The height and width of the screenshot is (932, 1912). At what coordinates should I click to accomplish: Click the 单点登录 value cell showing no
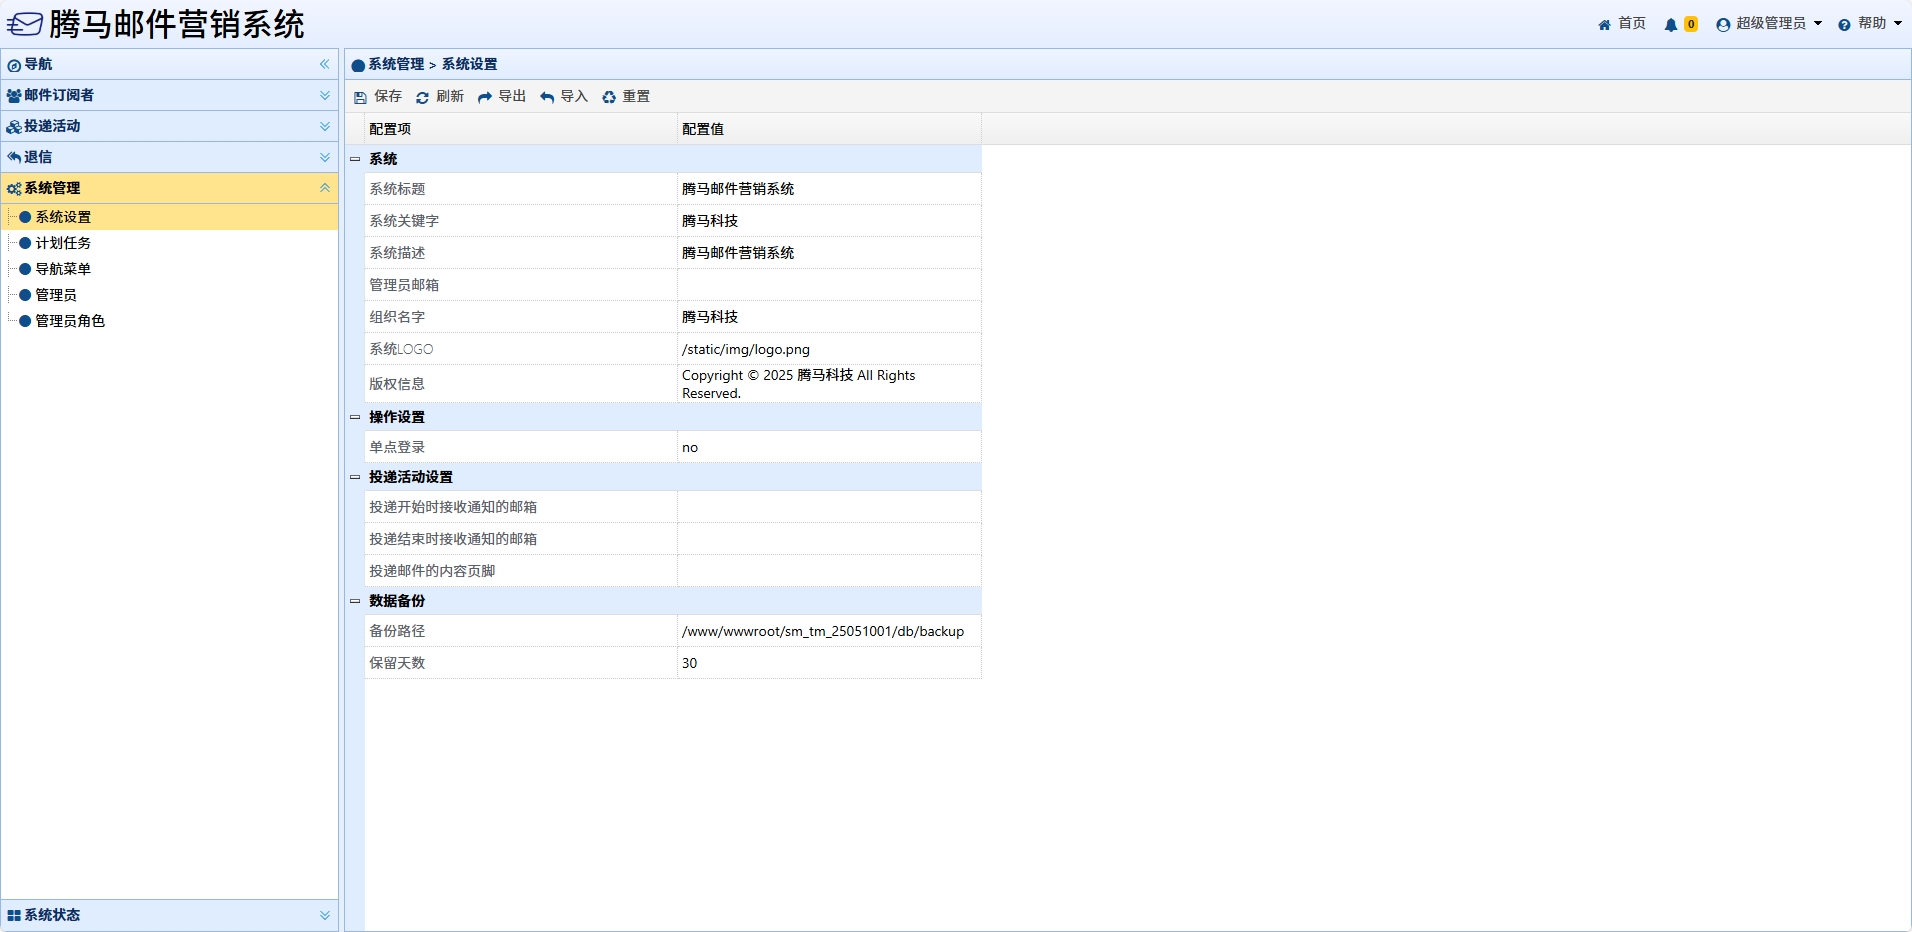pos(828,447)
